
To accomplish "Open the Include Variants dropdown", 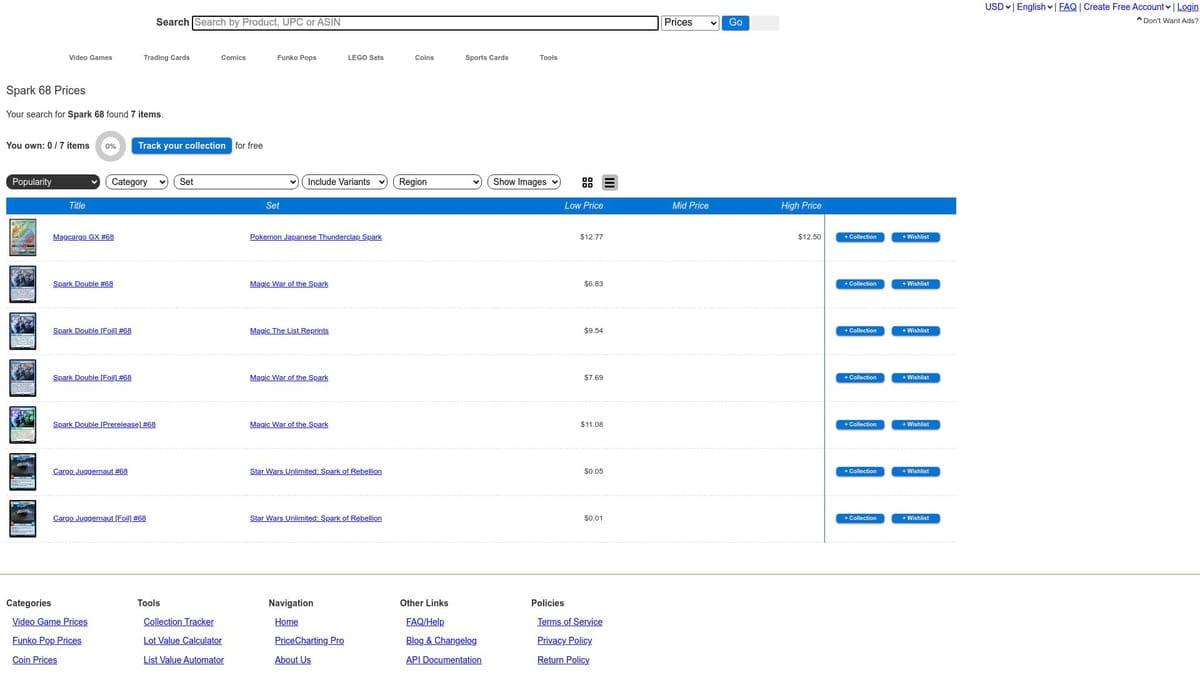I will 345,182.
